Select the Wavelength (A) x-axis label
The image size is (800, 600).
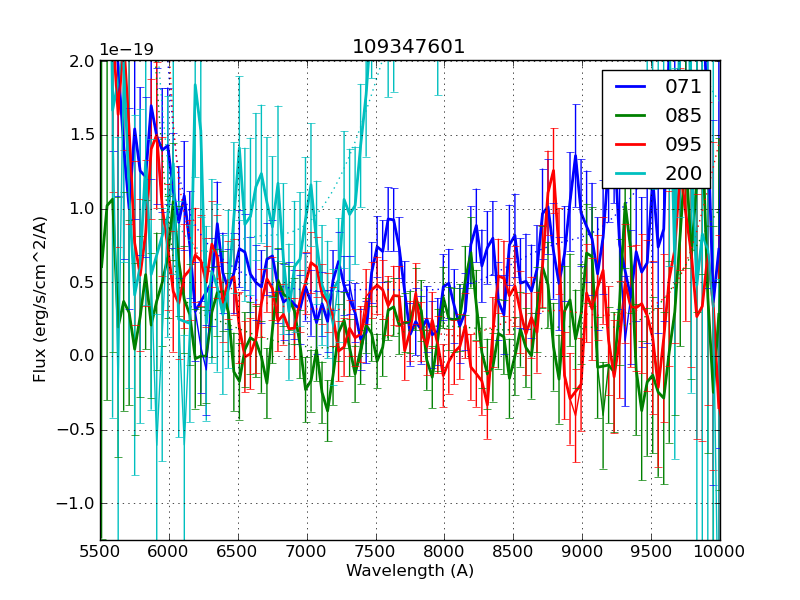point(409,571)
